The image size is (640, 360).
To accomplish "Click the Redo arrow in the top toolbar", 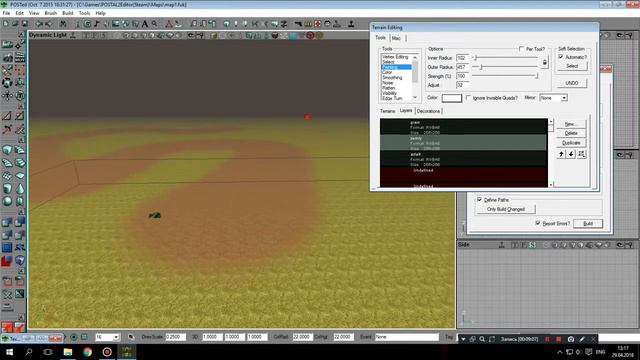I will [48, 24].
